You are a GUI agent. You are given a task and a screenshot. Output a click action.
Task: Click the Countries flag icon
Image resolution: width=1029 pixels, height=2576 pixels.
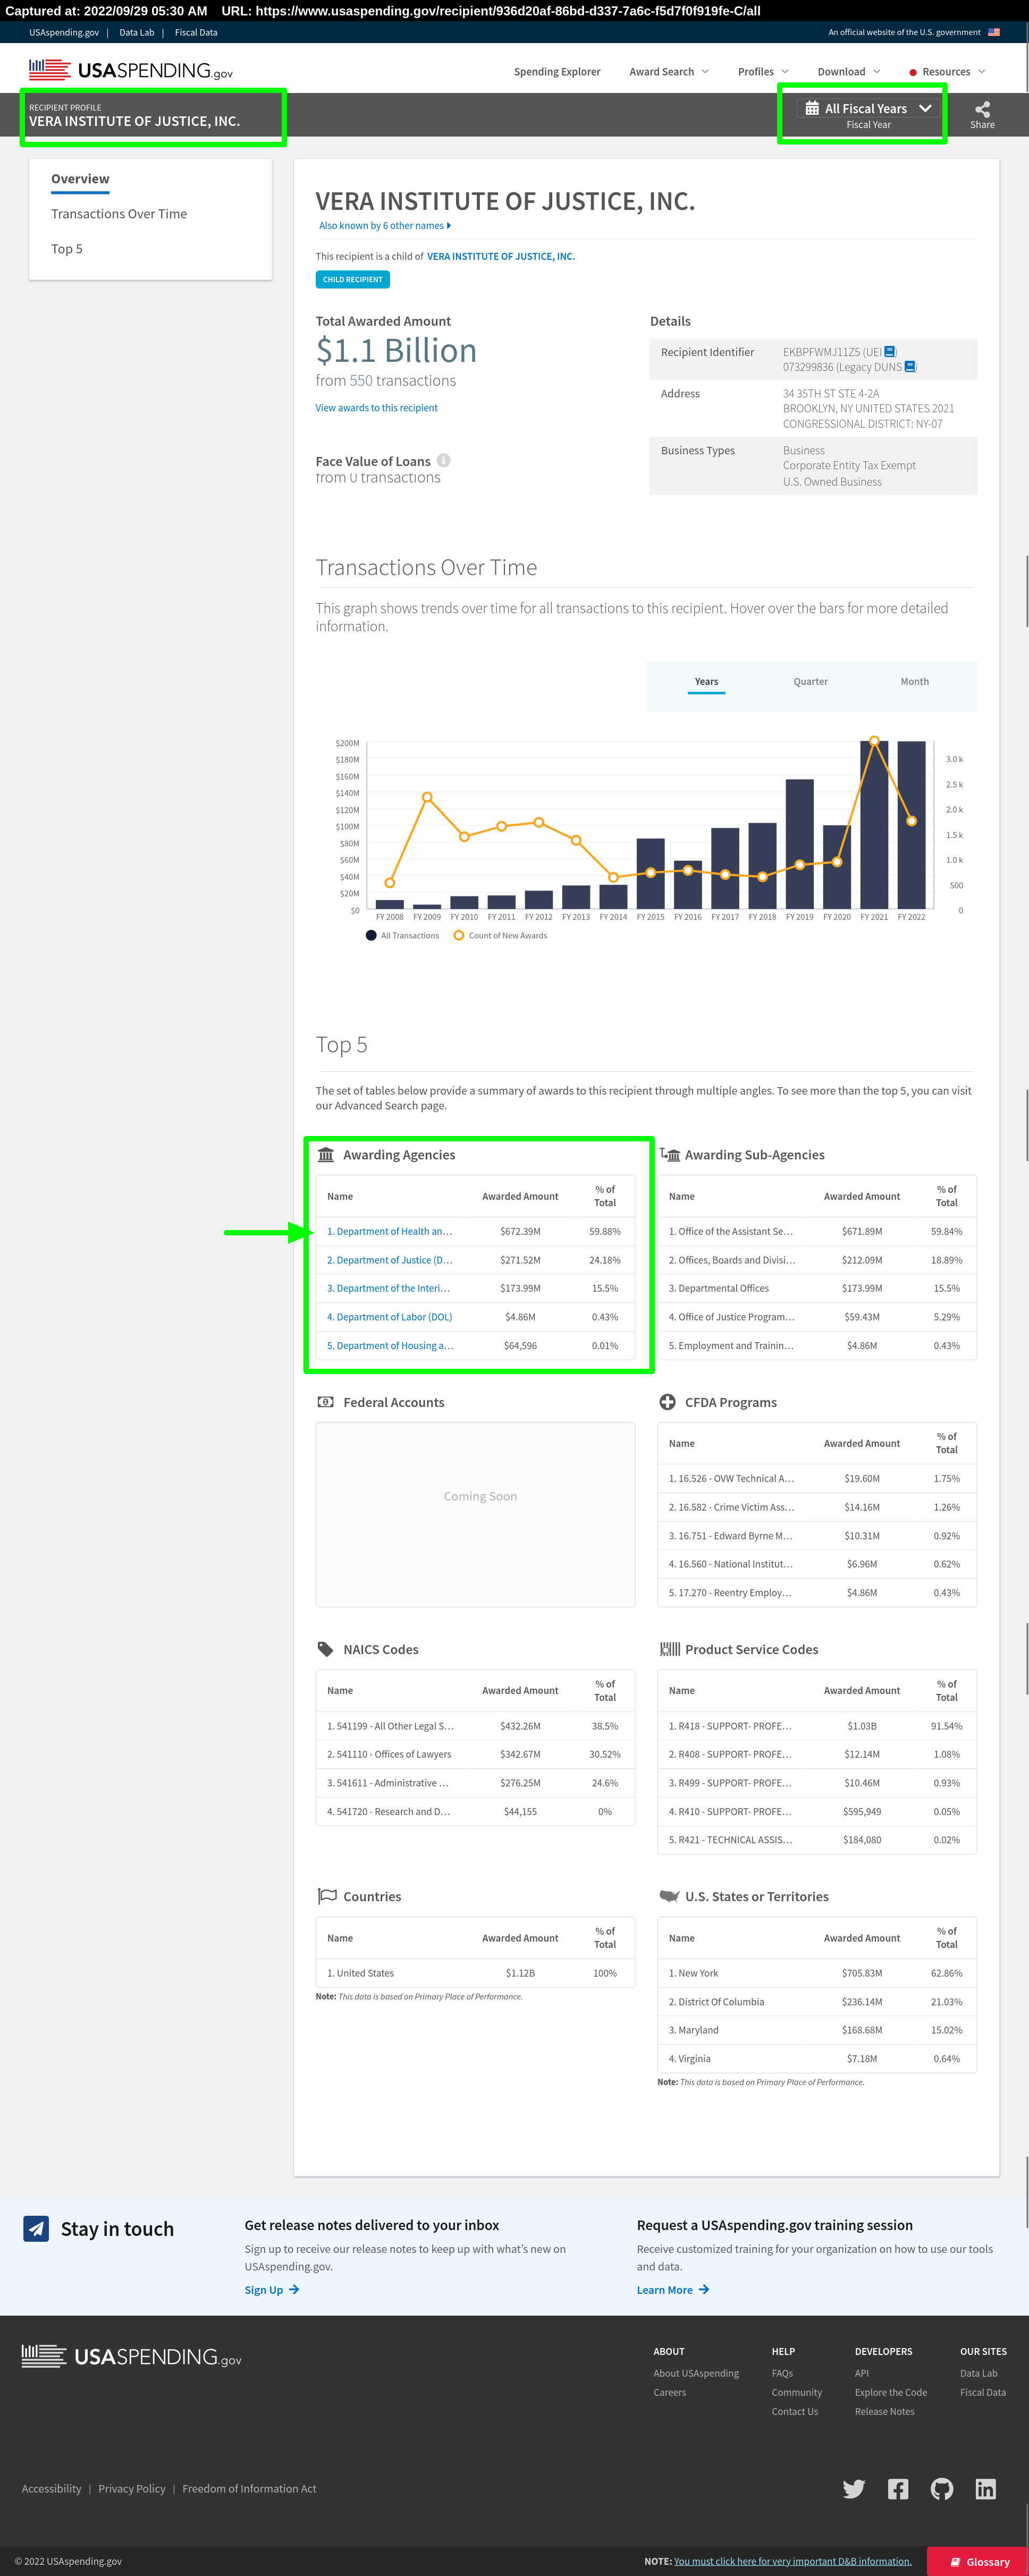pyautogui.click(x=327, y=1896)
